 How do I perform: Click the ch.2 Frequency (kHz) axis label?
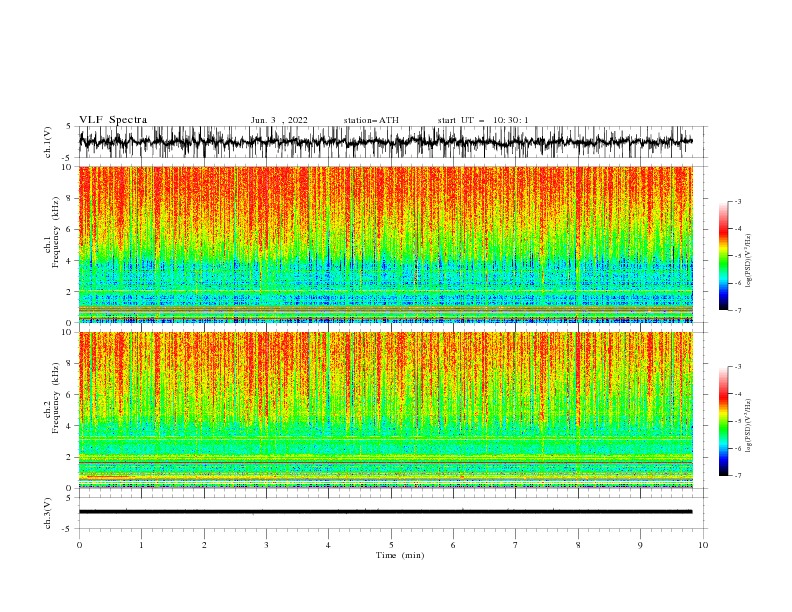point(52,397)
